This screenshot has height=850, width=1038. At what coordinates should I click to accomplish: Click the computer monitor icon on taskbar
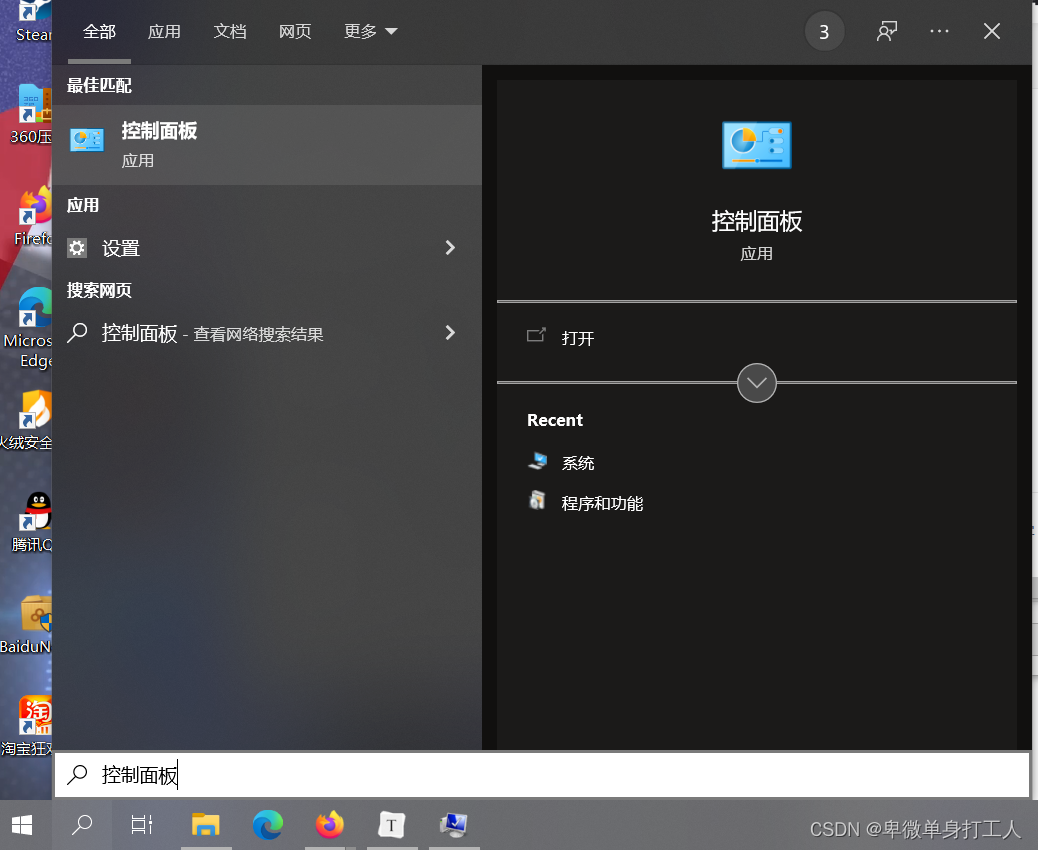(454, 825)
